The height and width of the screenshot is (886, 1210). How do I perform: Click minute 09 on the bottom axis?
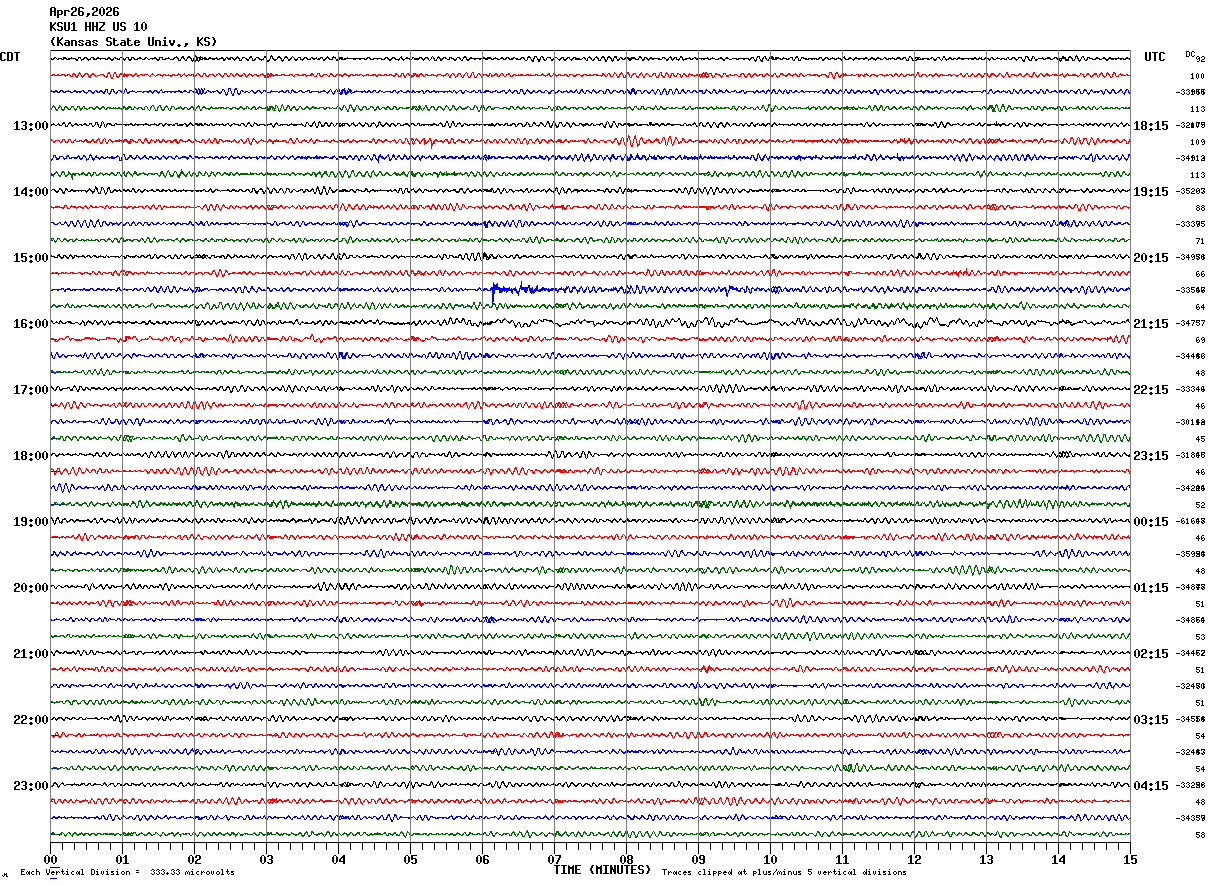coord(698,859)
